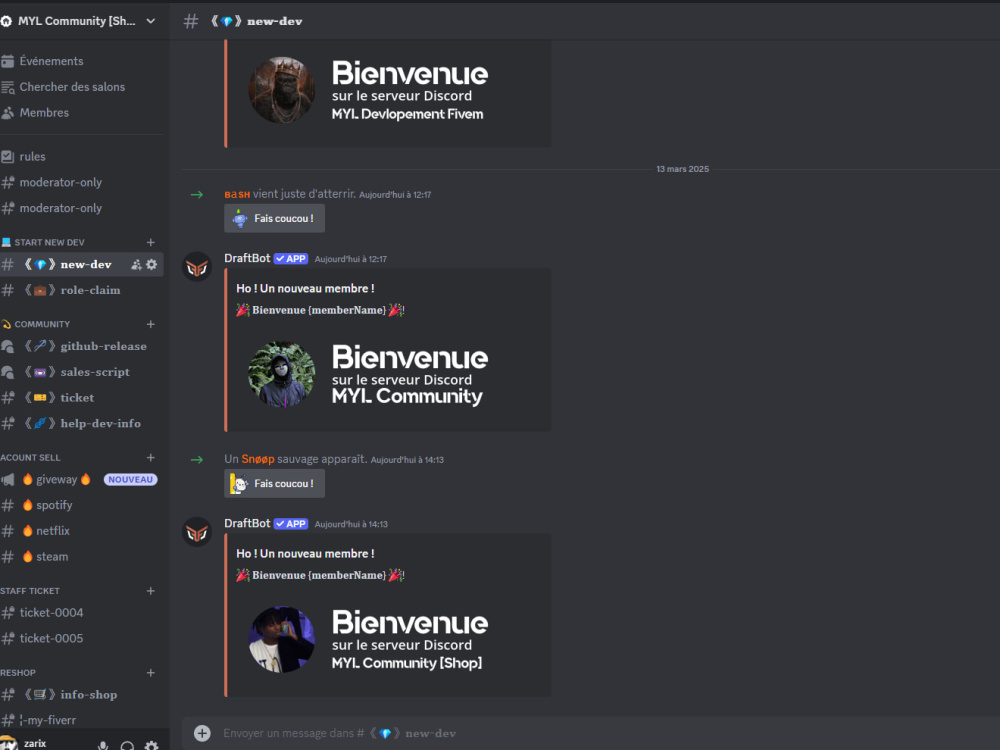Click DraftBot avatar on the 12:17 message
This screenshot has height=750, width=1000.
(x=197, y=267)
